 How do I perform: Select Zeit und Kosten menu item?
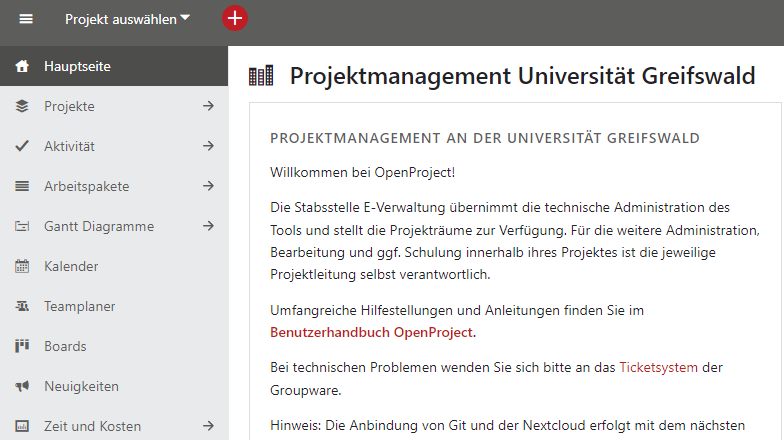(x=92, y=426)
